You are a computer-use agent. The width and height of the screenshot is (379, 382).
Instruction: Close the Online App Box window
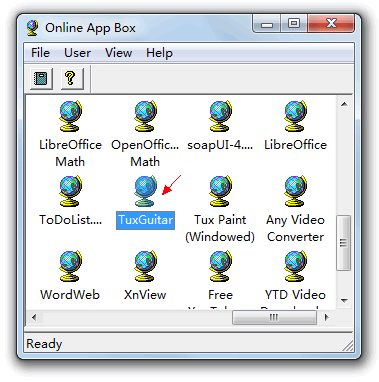pos(331,24)
